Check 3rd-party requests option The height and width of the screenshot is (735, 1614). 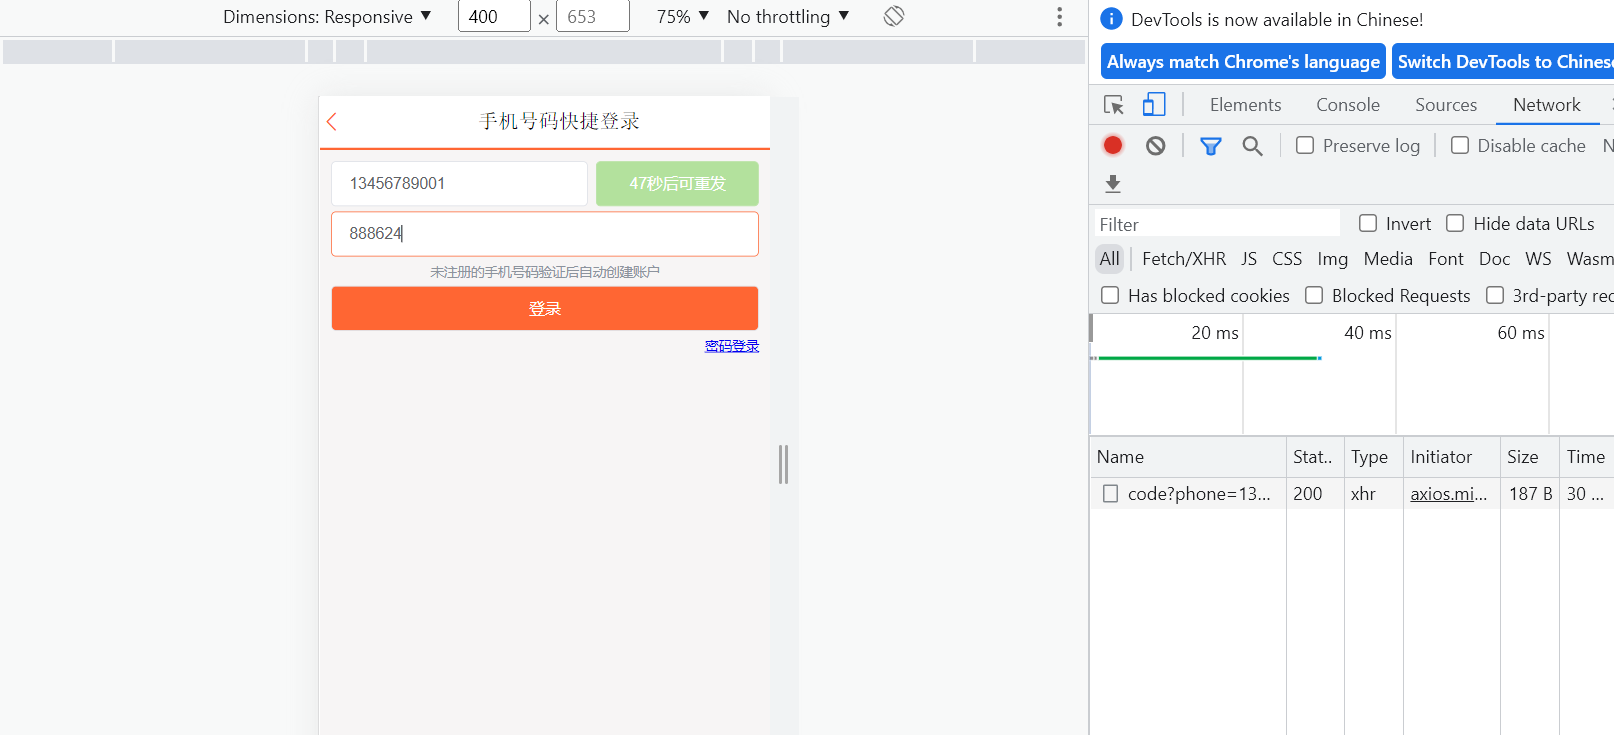tap(1495, 296)
